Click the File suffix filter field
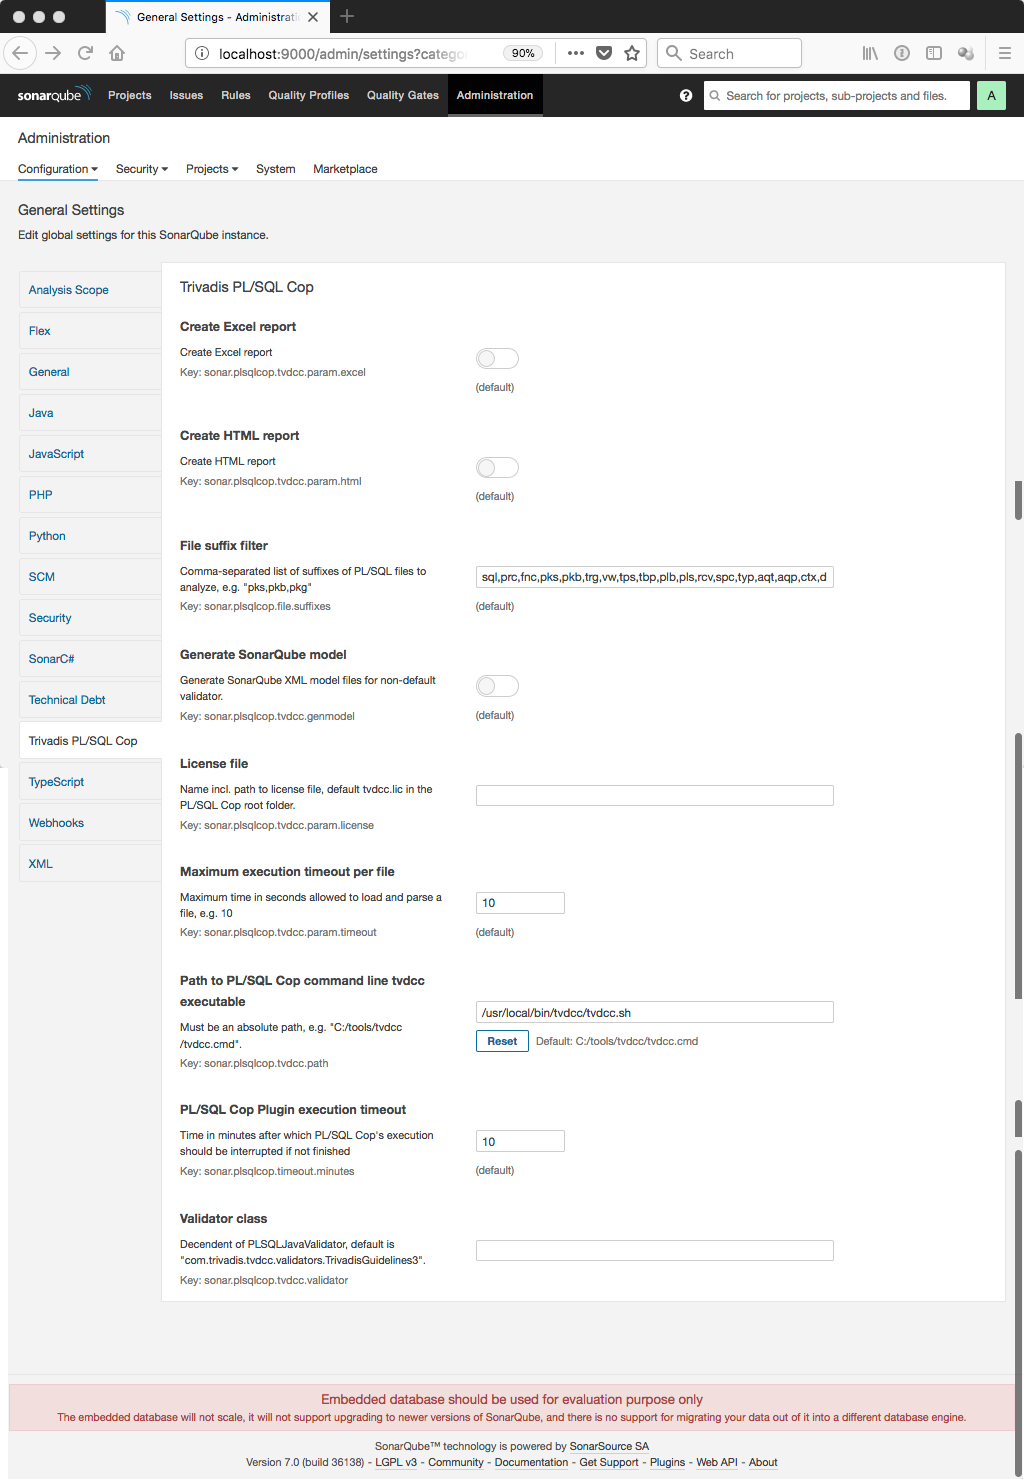 (655, 577)
